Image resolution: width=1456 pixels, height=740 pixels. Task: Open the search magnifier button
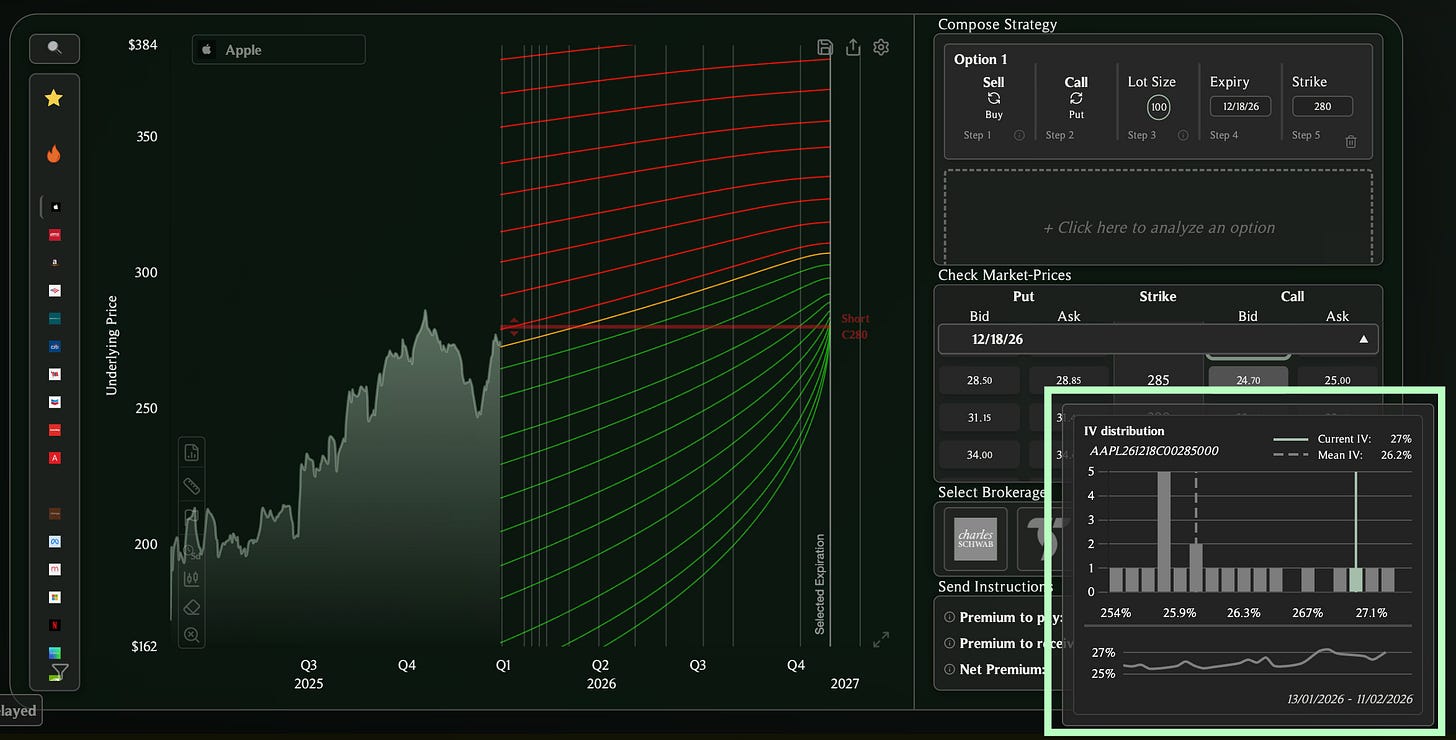[x=54, y=47]
